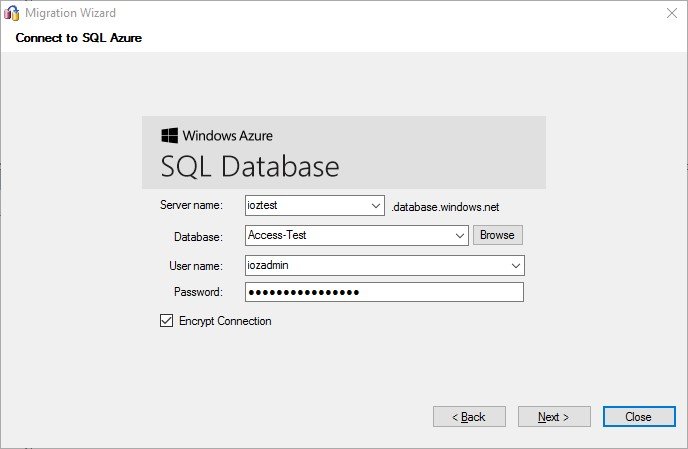Open the Server name dropdown arrow
688x449 pixels.
(376, 205)
